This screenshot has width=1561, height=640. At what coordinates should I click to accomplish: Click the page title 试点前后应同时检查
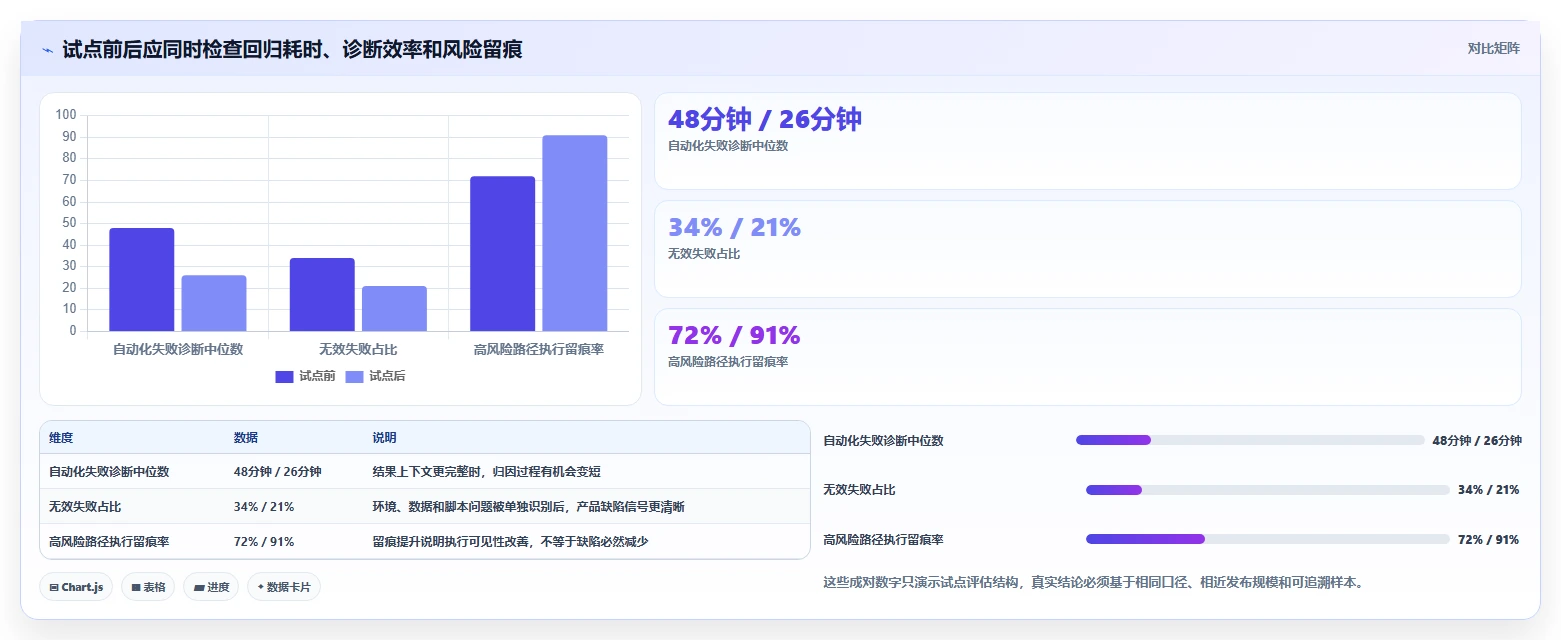coord(292,49)
